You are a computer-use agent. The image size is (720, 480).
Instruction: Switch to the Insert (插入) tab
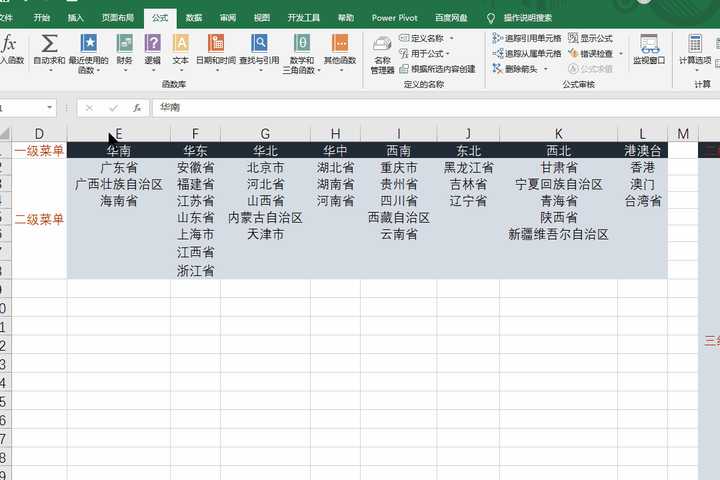point(76,18)
